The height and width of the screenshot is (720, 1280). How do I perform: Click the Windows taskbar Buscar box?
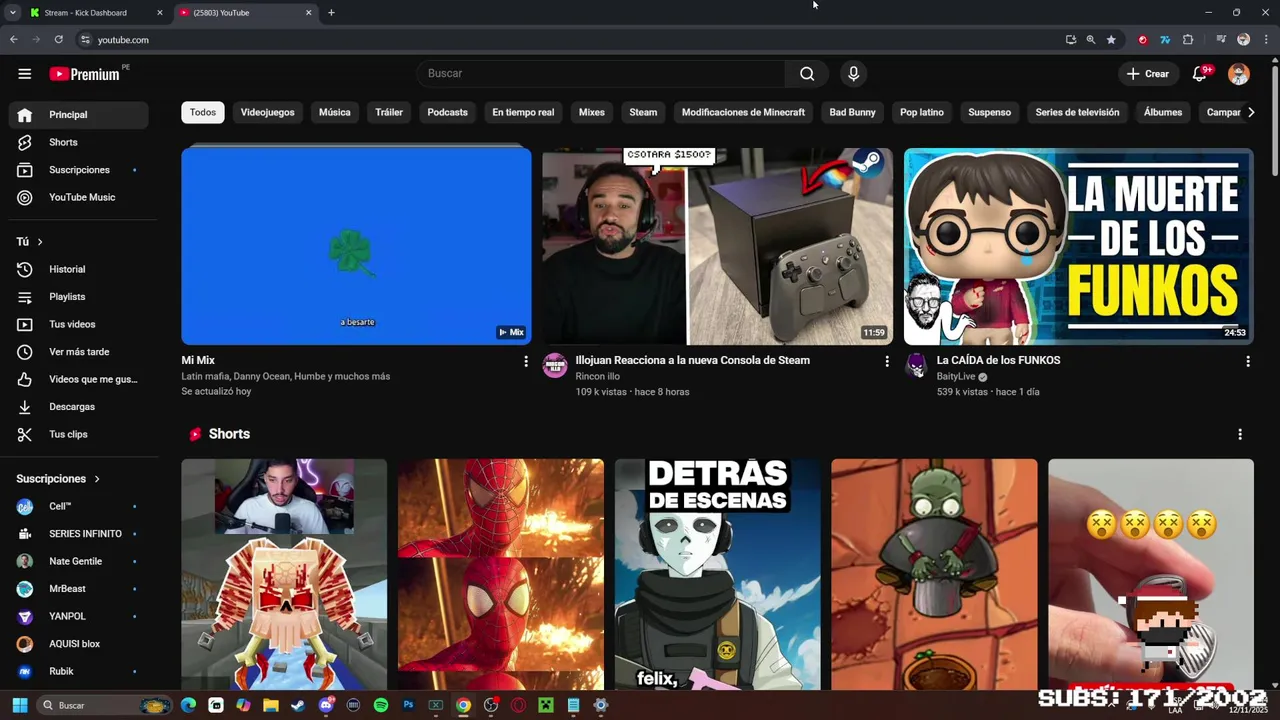pos(103,705)
